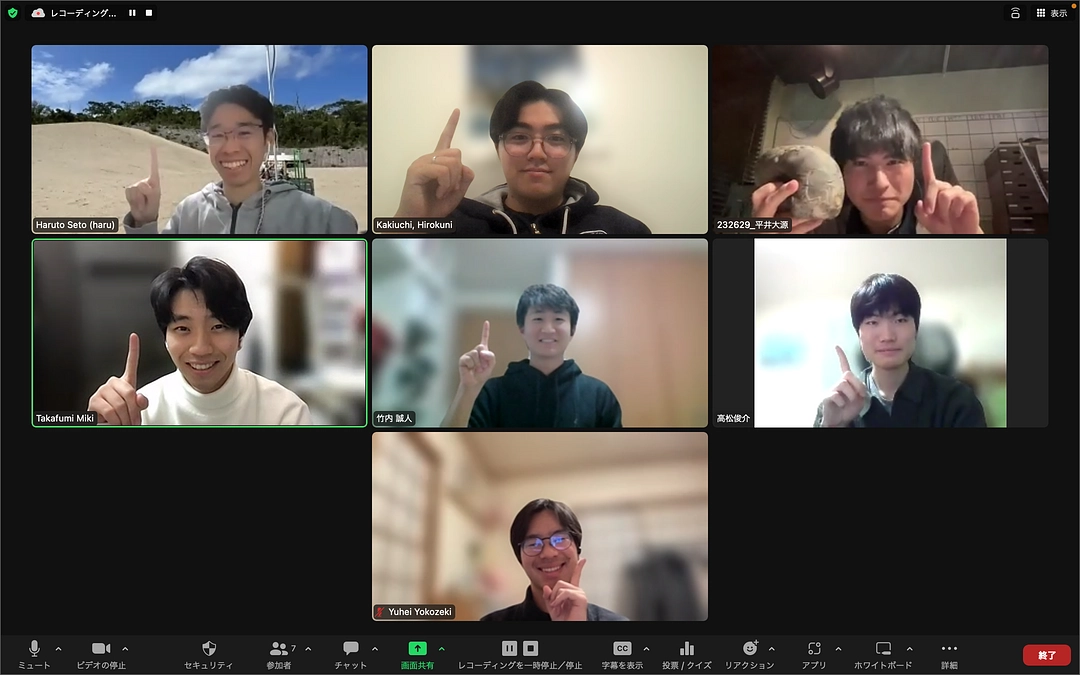Click the green encryption shield icon
Image resolution: width=1080 pixels, height=675 pixels.
[12, 13]
